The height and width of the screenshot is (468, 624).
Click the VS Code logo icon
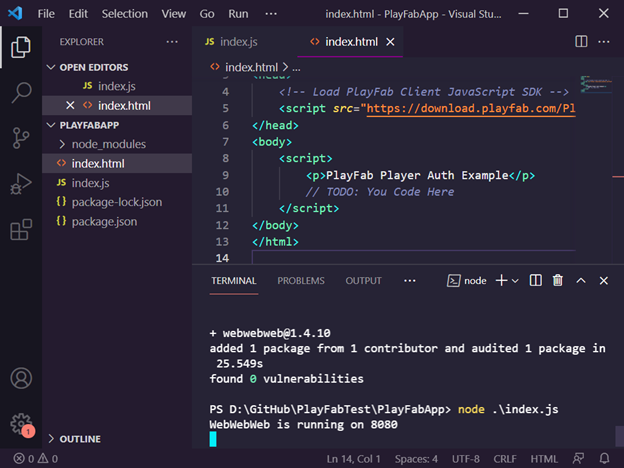(15, 14)
